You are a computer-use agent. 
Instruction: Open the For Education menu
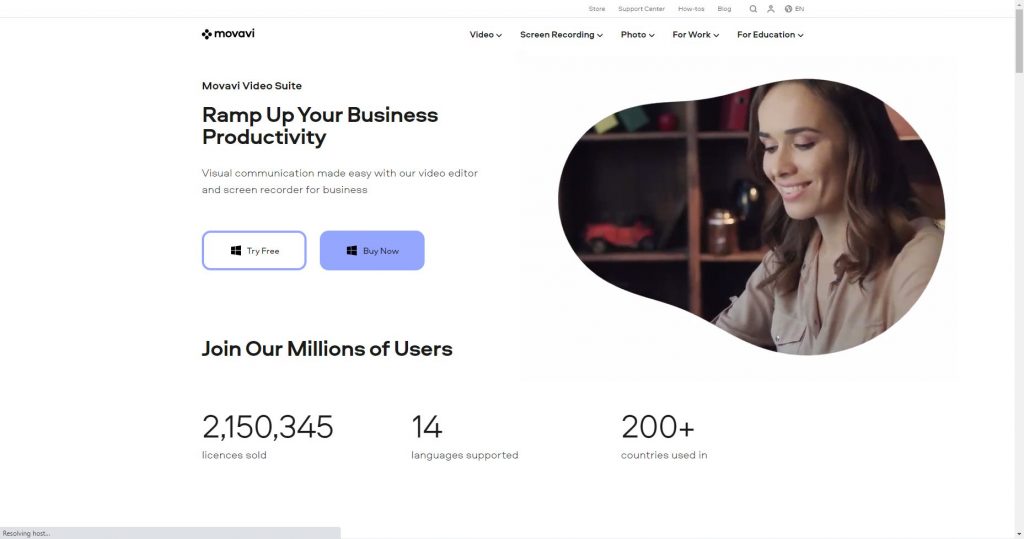pos(770,35)
